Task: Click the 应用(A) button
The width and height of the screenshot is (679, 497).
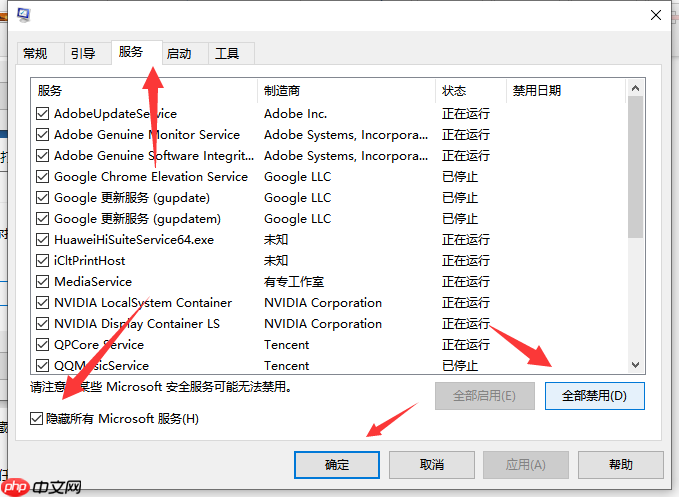Action: [526, 465]
